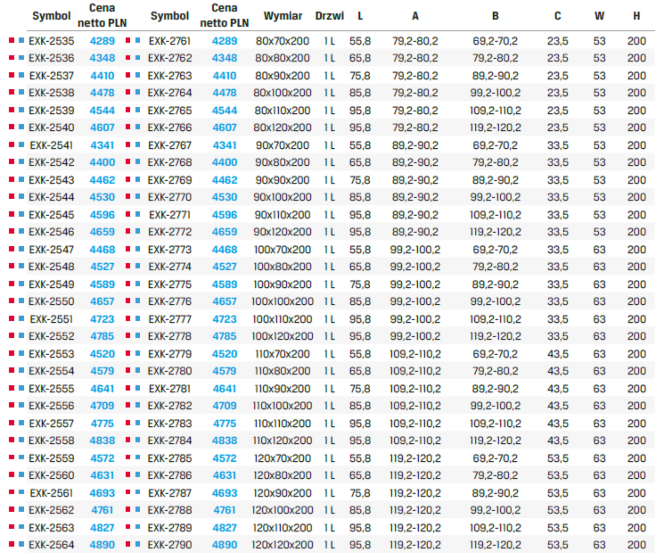
Task: Click the blue square beside EXK-2786
Action: point(138,475)
